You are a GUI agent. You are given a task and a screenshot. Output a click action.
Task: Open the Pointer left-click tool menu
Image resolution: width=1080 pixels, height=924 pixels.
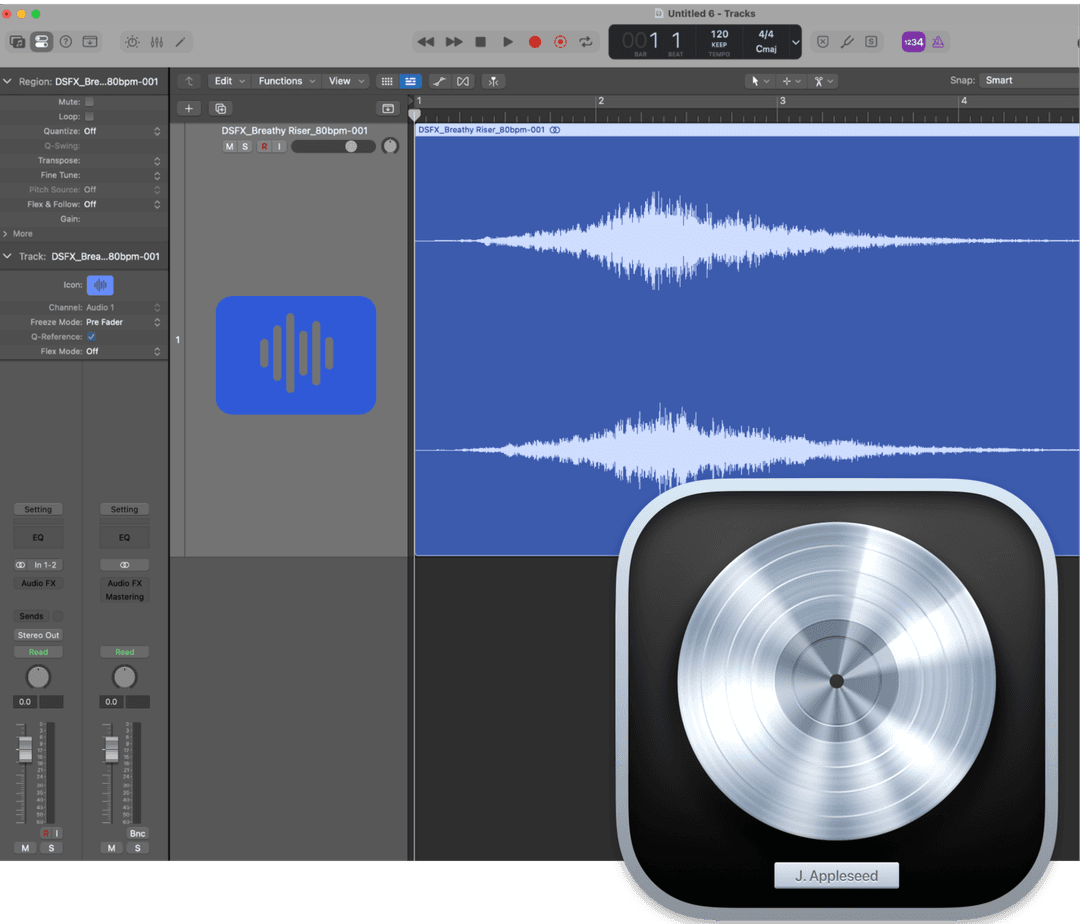pos(760,81)
